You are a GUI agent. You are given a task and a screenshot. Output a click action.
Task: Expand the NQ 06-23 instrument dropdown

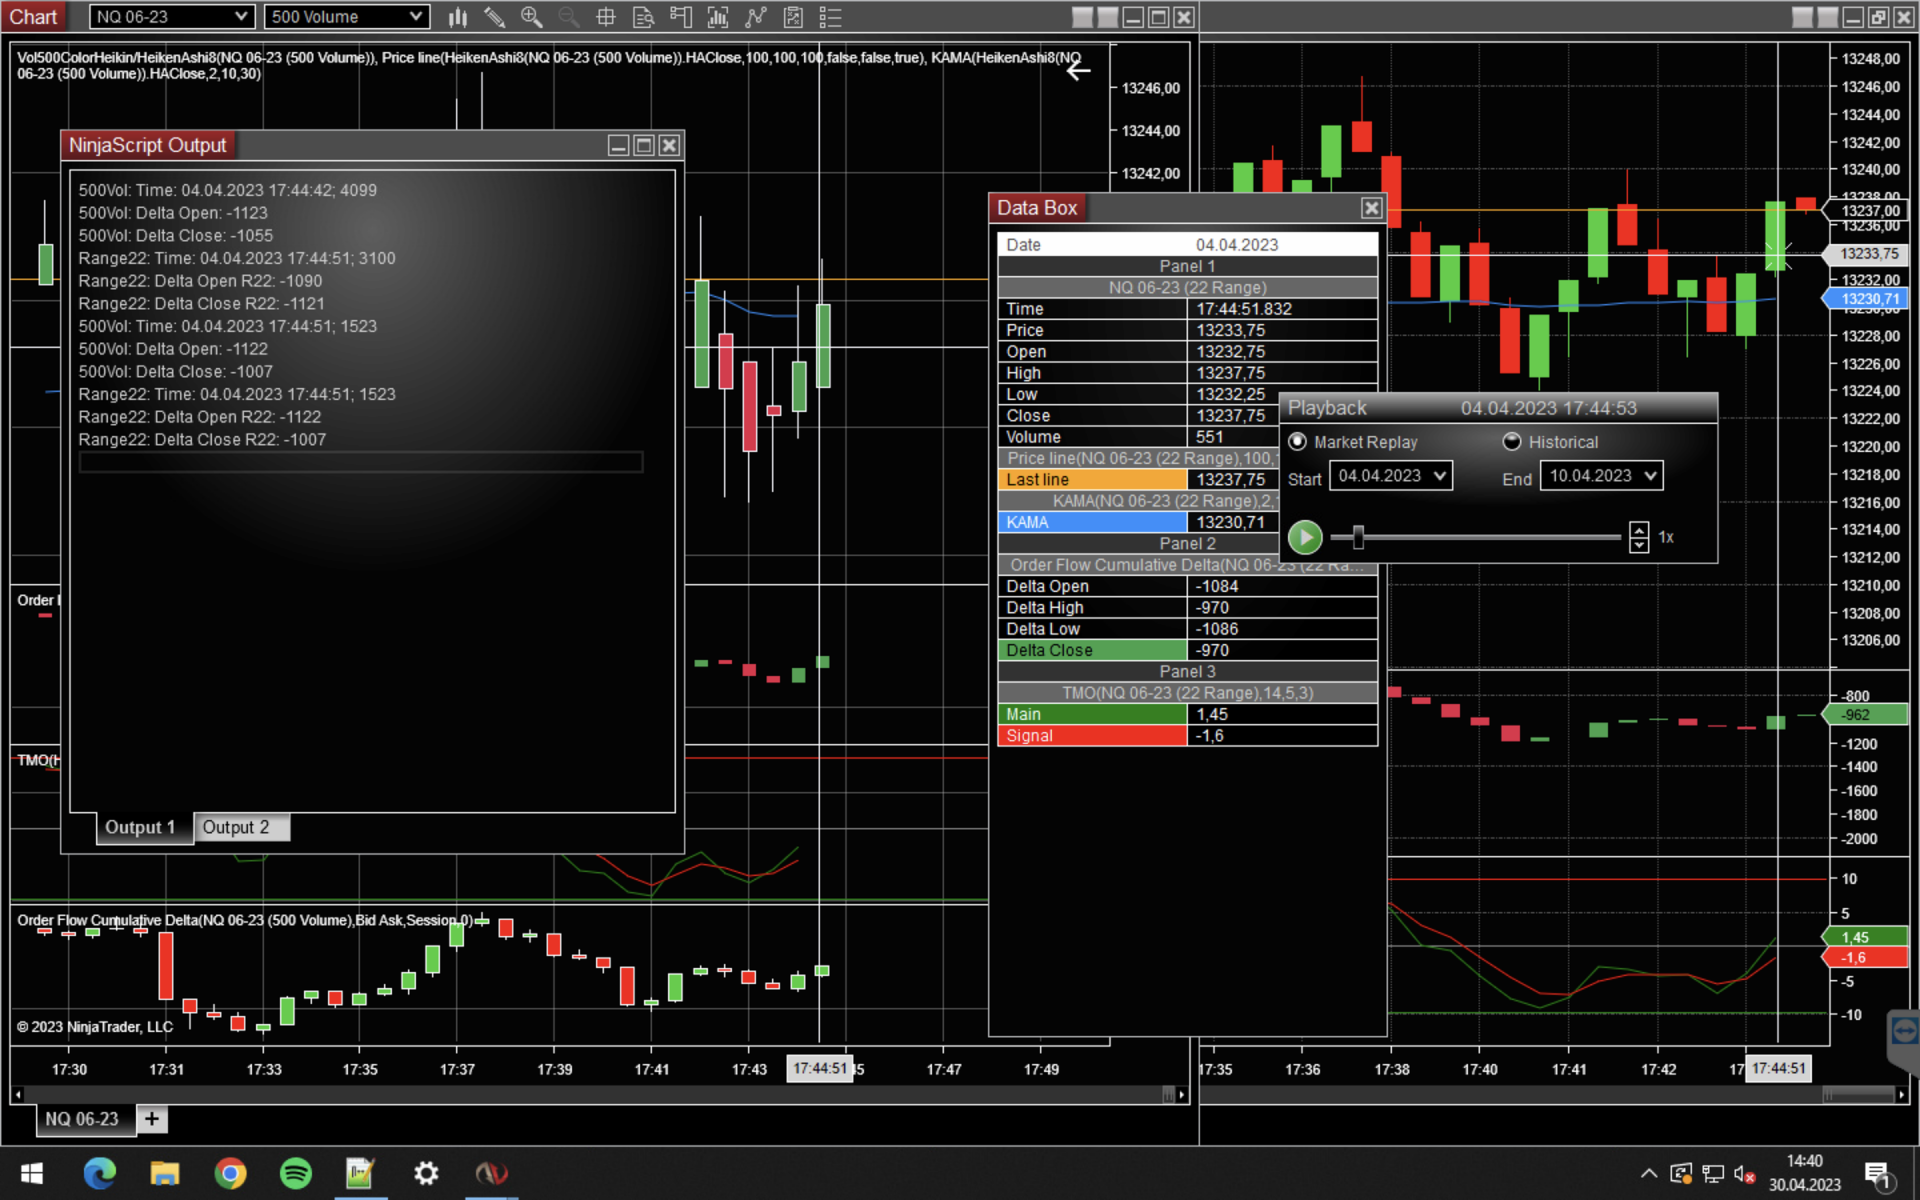coord(240,17)
